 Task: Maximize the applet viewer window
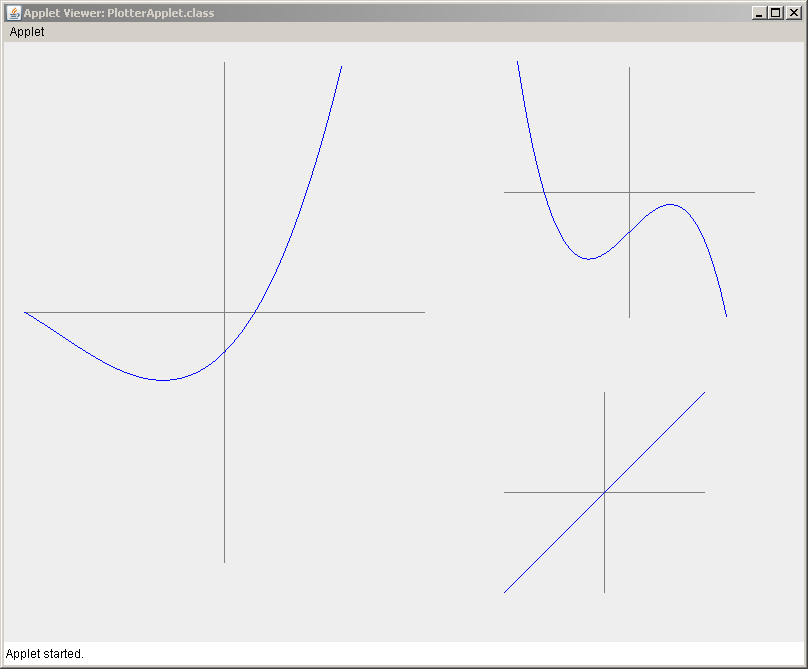pos(775,12)
